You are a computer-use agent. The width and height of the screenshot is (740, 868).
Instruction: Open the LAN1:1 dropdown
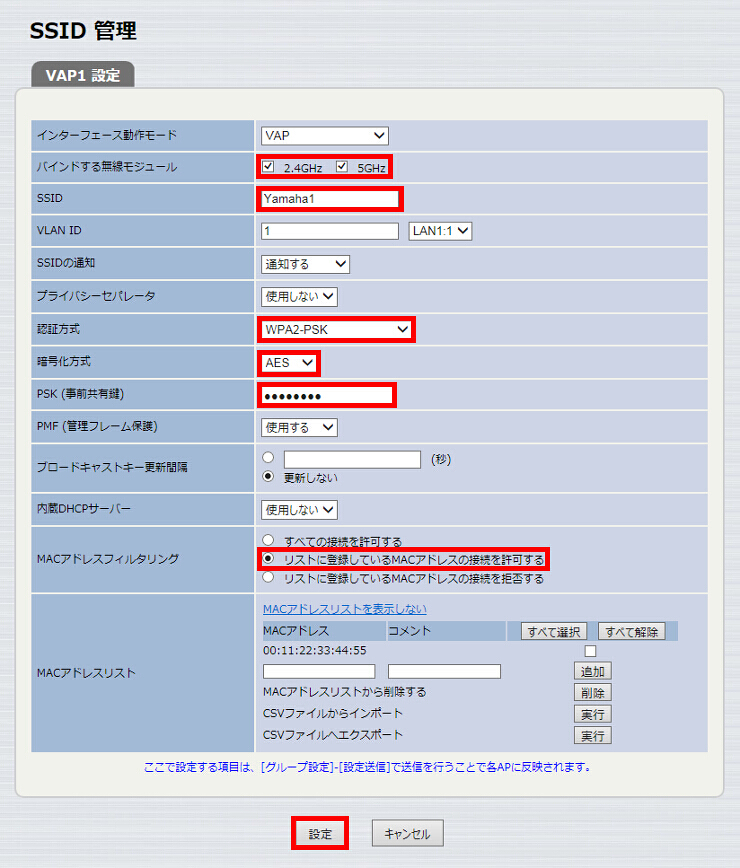tap(440, 231)
